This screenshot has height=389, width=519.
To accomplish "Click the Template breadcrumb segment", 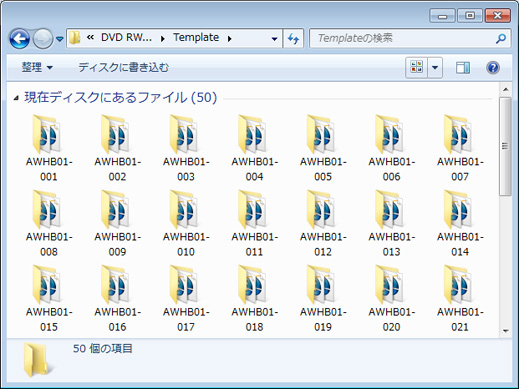I will point(196,37).
